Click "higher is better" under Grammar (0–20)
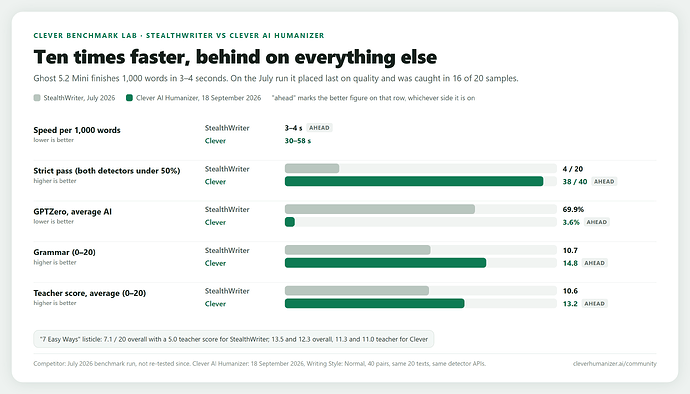The image size is (690, 394). pyautogui.click(x=55, y=262)
